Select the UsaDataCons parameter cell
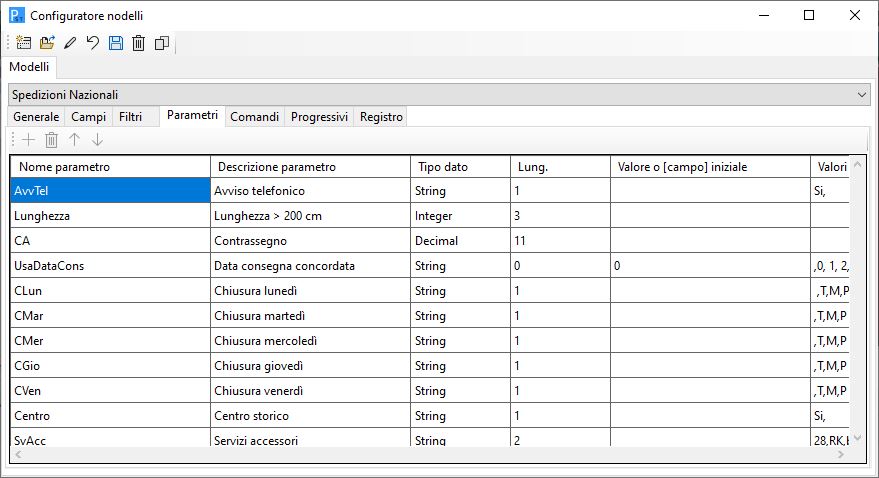Viewport: 879px width, 478px height. [110, 266]
